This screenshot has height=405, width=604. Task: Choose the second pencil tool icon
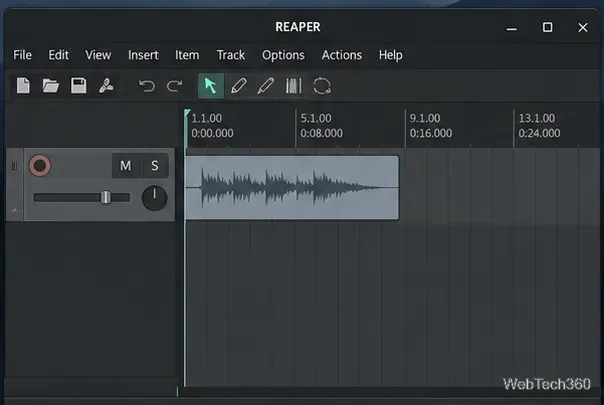(x=266, y=86)
